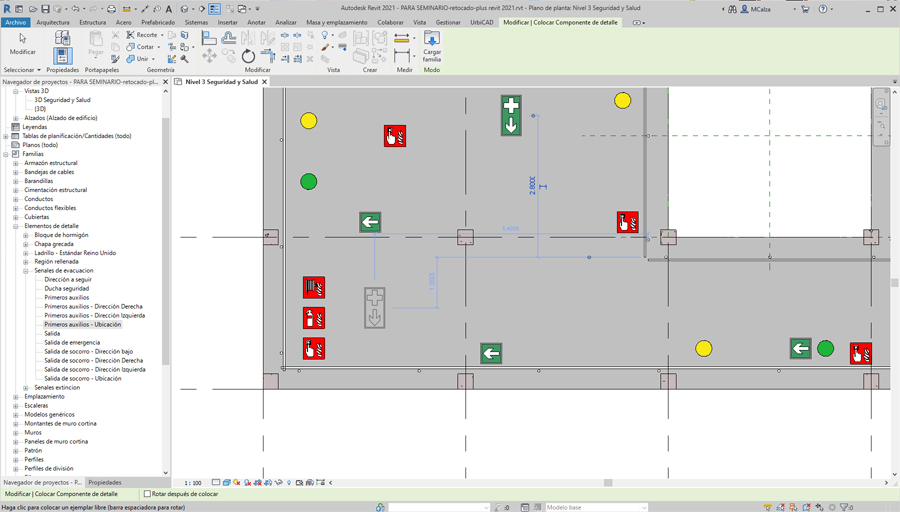
Task: Switch to the Propiedades panel tab at the bottom
Action: [x=105, y=482]
